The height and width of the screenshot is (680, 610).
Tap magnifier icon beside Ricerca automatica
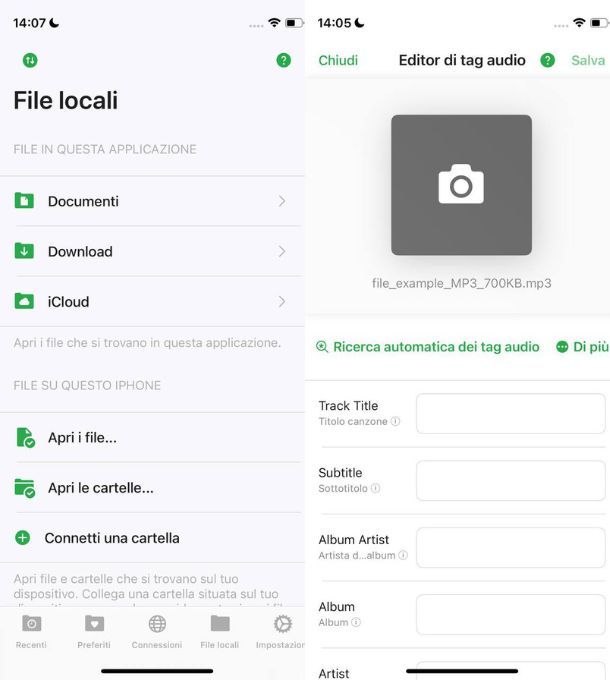point(322,347)
